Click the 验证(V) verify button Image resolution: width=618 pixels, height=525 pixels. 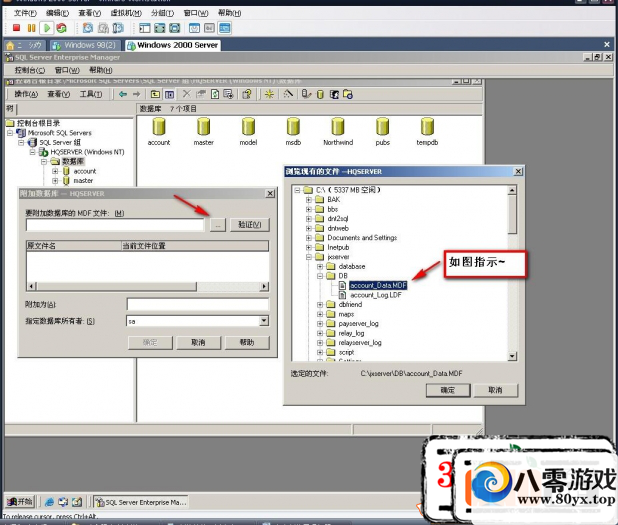[250, 225]
